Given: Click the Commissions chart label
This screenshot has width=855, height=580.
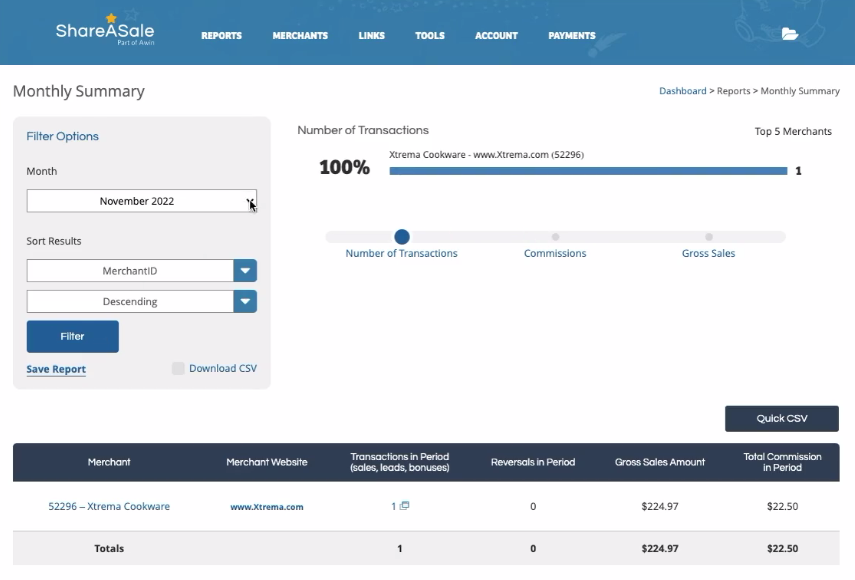Looking at the screenshot, I should click(555, 253).
